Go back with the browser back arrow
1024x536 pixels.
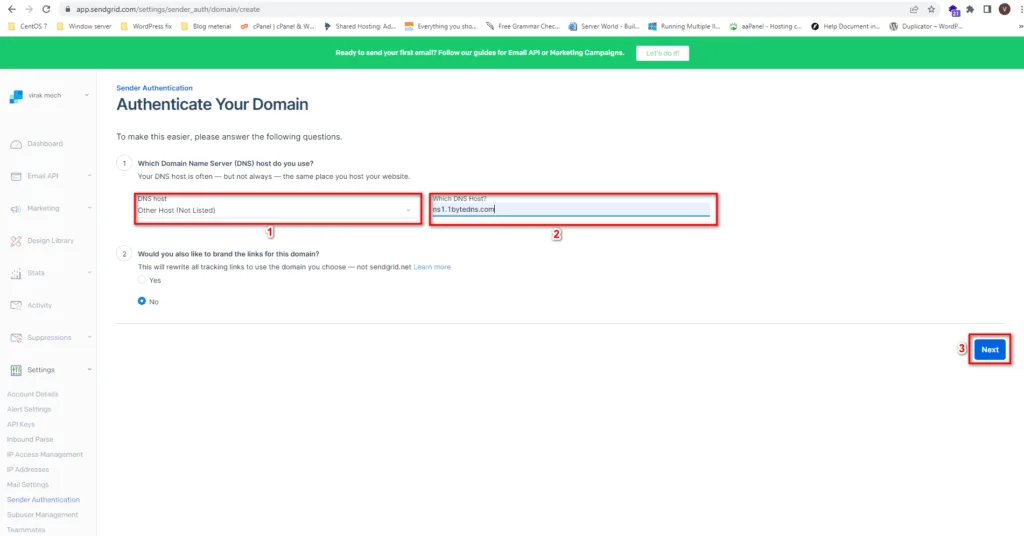click(x=12, y=9)
